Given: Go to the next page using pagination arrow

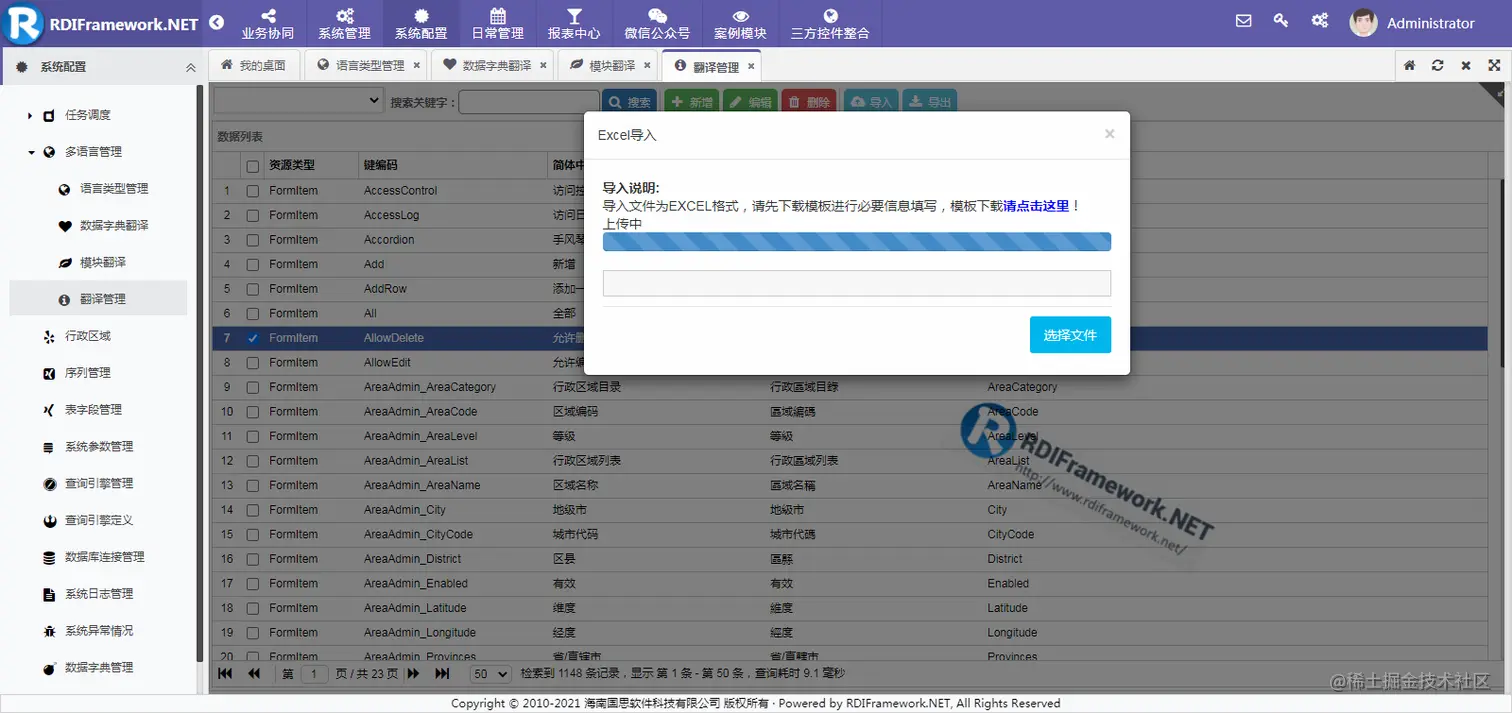Looking at the screenshot, I should click(x=414, y=673).
